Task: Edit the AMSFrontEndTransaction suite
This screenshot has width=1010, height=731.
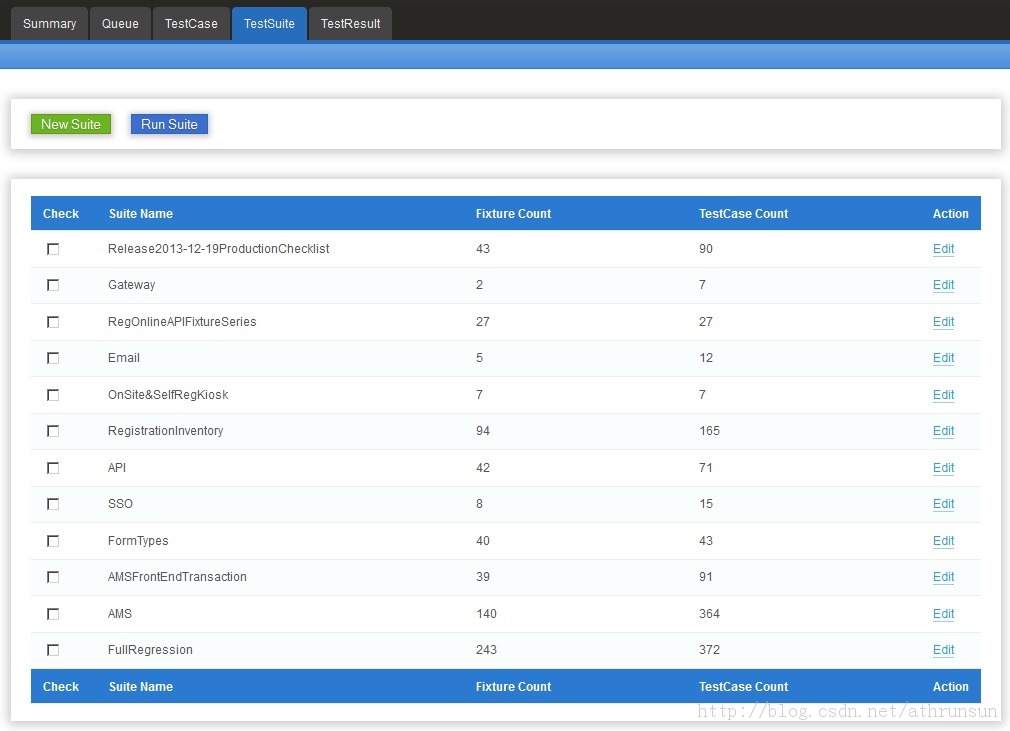Action: click(943, 577)
